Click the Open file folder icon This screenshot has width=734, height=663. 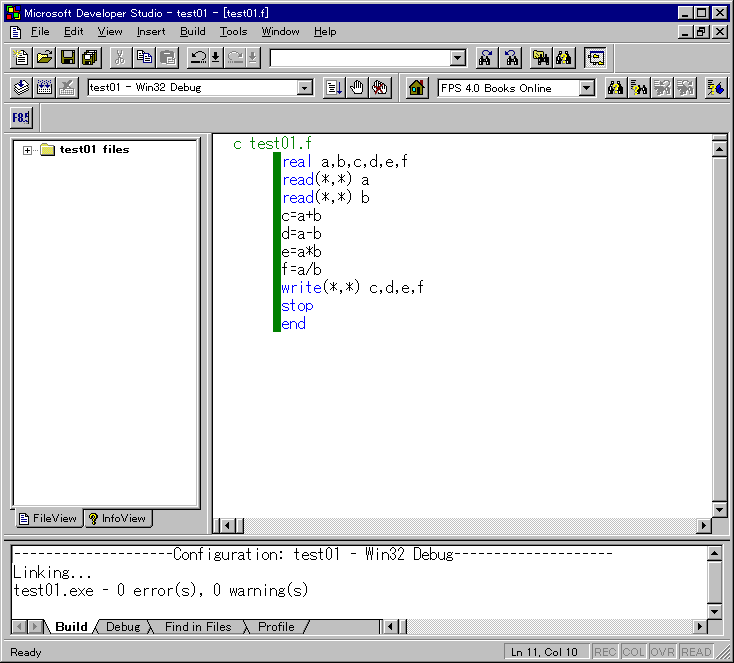click(x=45, y=58)
